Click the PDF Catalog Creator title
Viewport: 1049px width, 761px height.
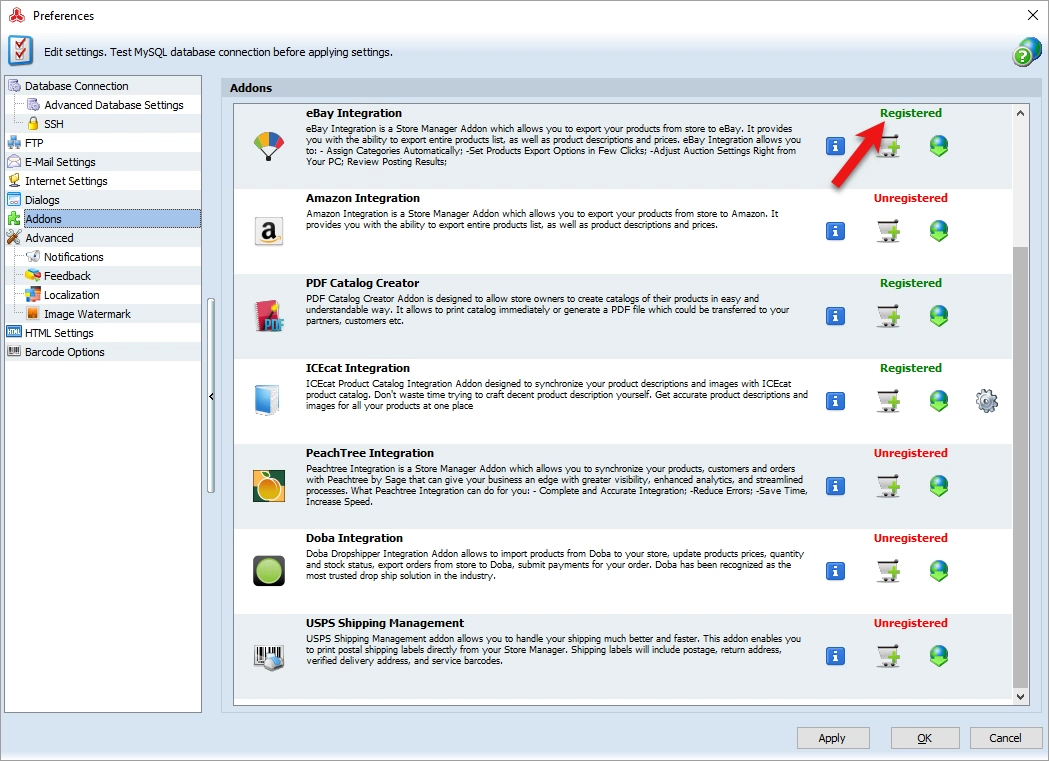pos(363,283)
